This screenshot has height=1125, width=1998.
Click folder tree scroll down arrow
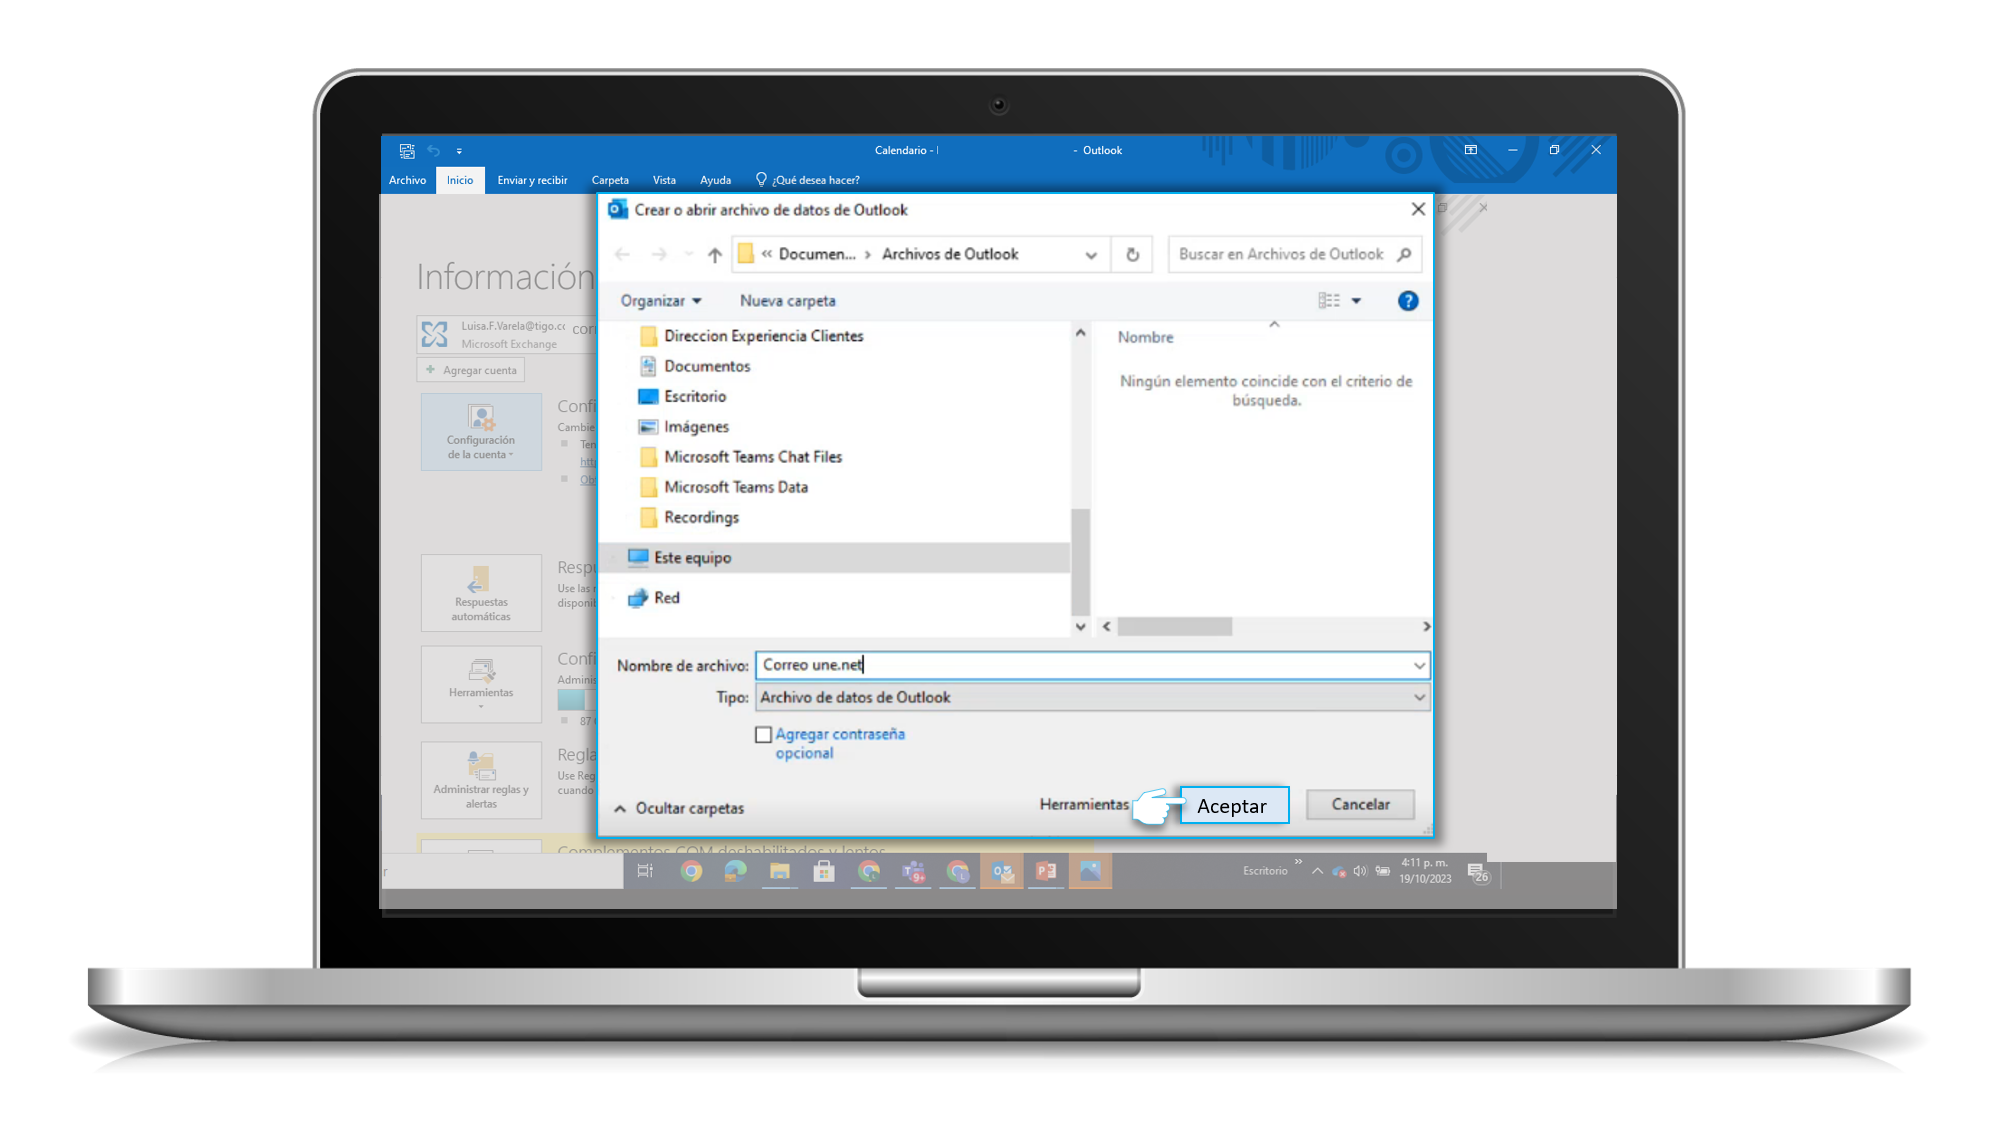1080,626
